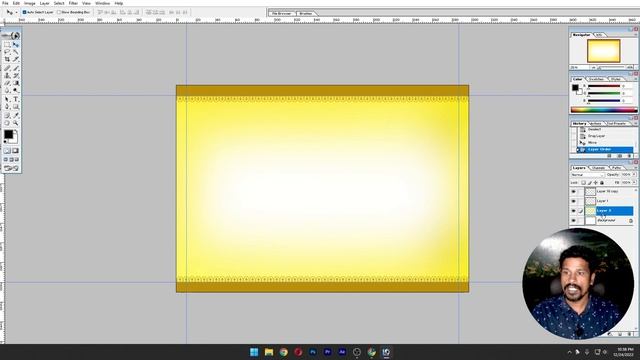Click Navigator document thumbnail preview
640x360 pixels.
click(x=604, y=51)
